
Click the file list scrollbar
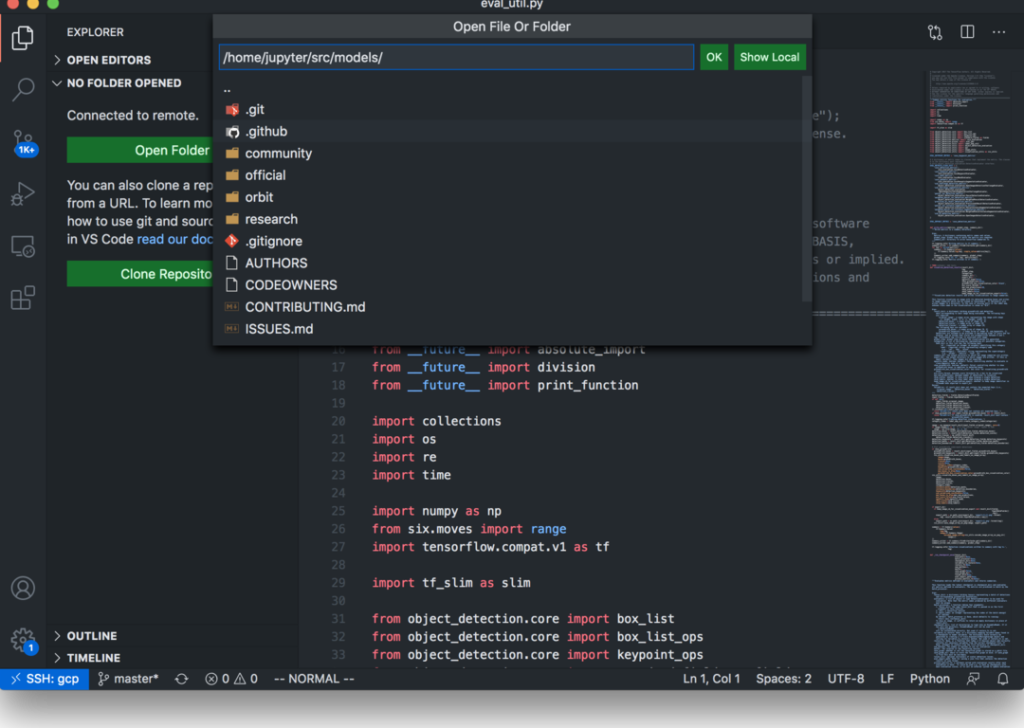pos(806,190)
